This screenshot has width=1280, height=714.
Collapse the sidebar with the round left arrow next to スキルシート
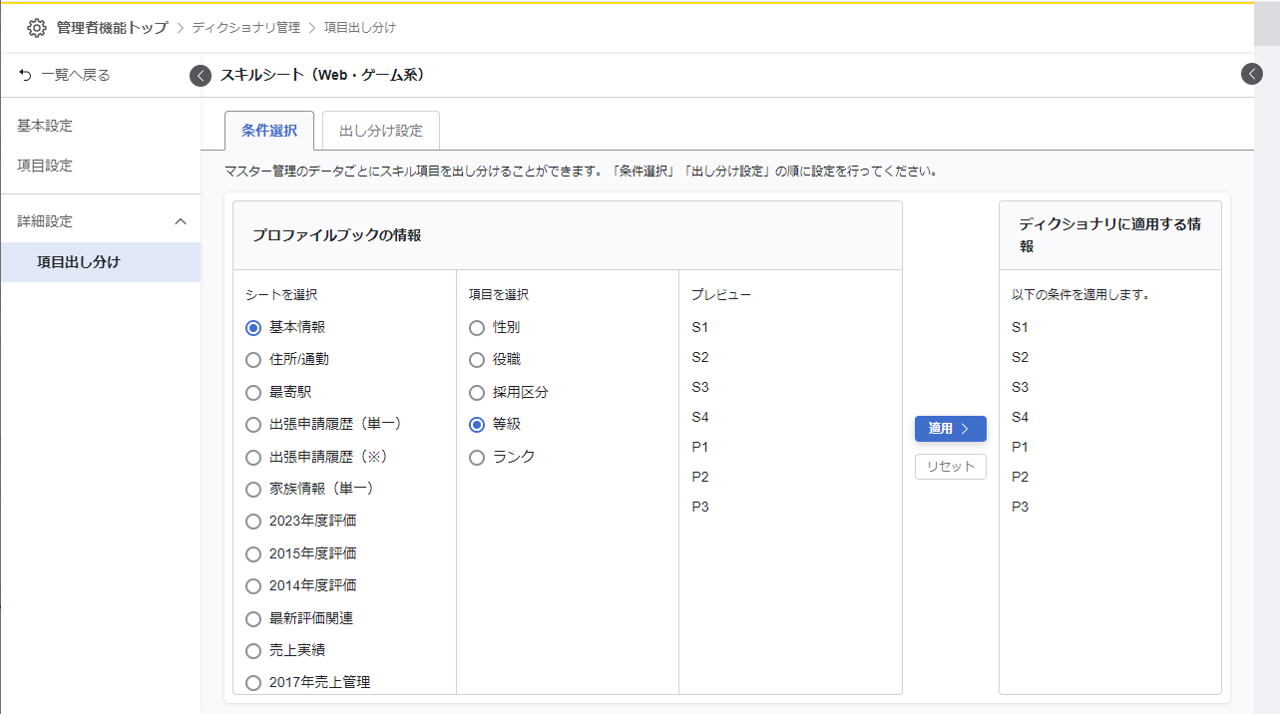tap(200, 75)
